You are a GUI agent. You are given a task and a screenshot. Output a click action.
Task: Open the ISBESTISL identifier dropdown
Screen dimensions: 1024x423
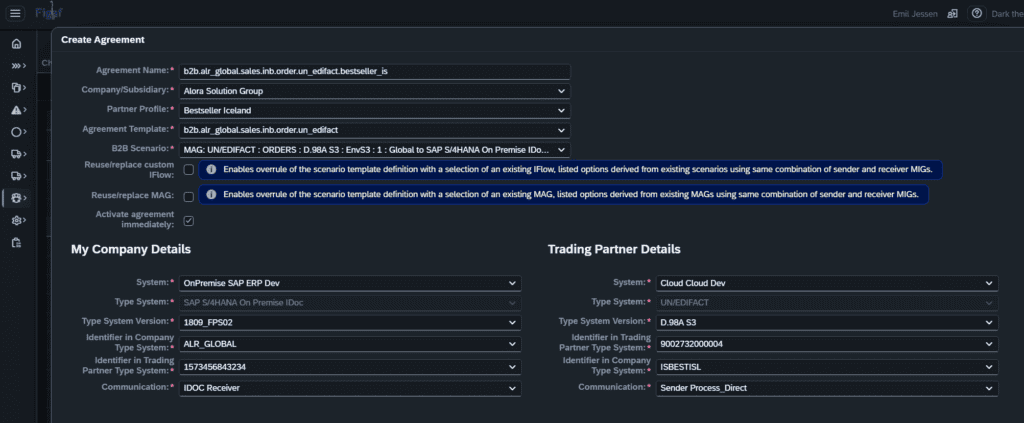pos(827,368)
